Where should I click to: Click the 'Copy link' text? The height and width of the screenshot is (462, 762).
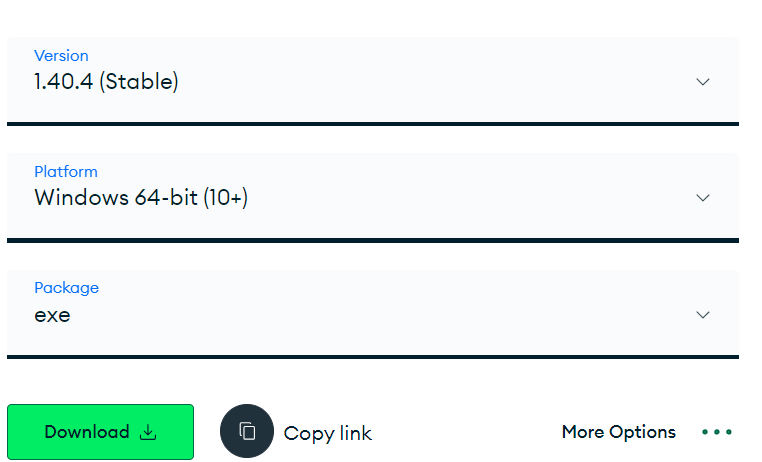point(328,433)
